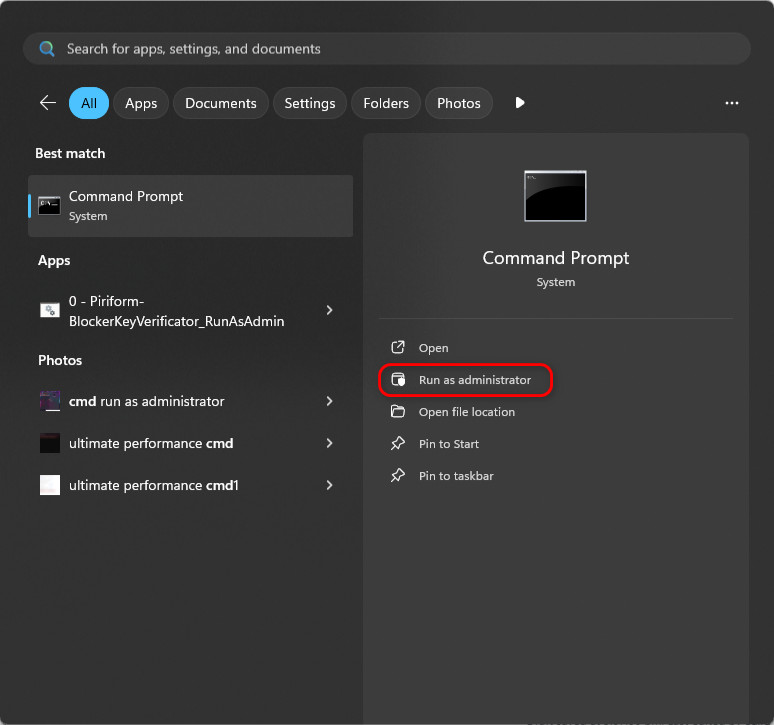Click the search magnifier icon
Viewport: 774px width, 725px height.
[47, 48]
